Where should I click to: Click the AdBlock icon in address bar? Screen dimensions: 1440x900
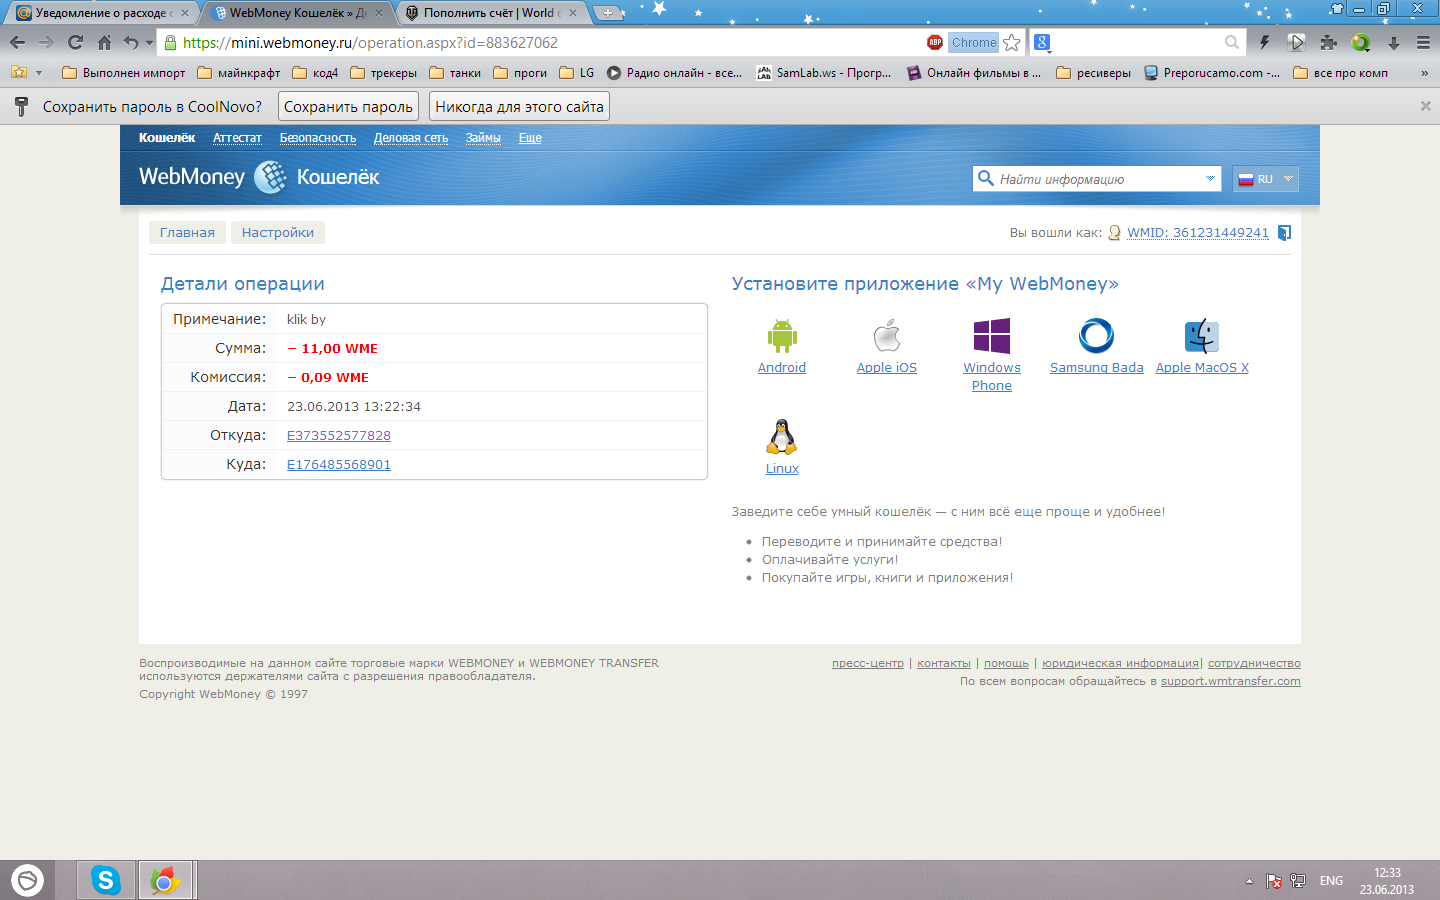(935, 42)
